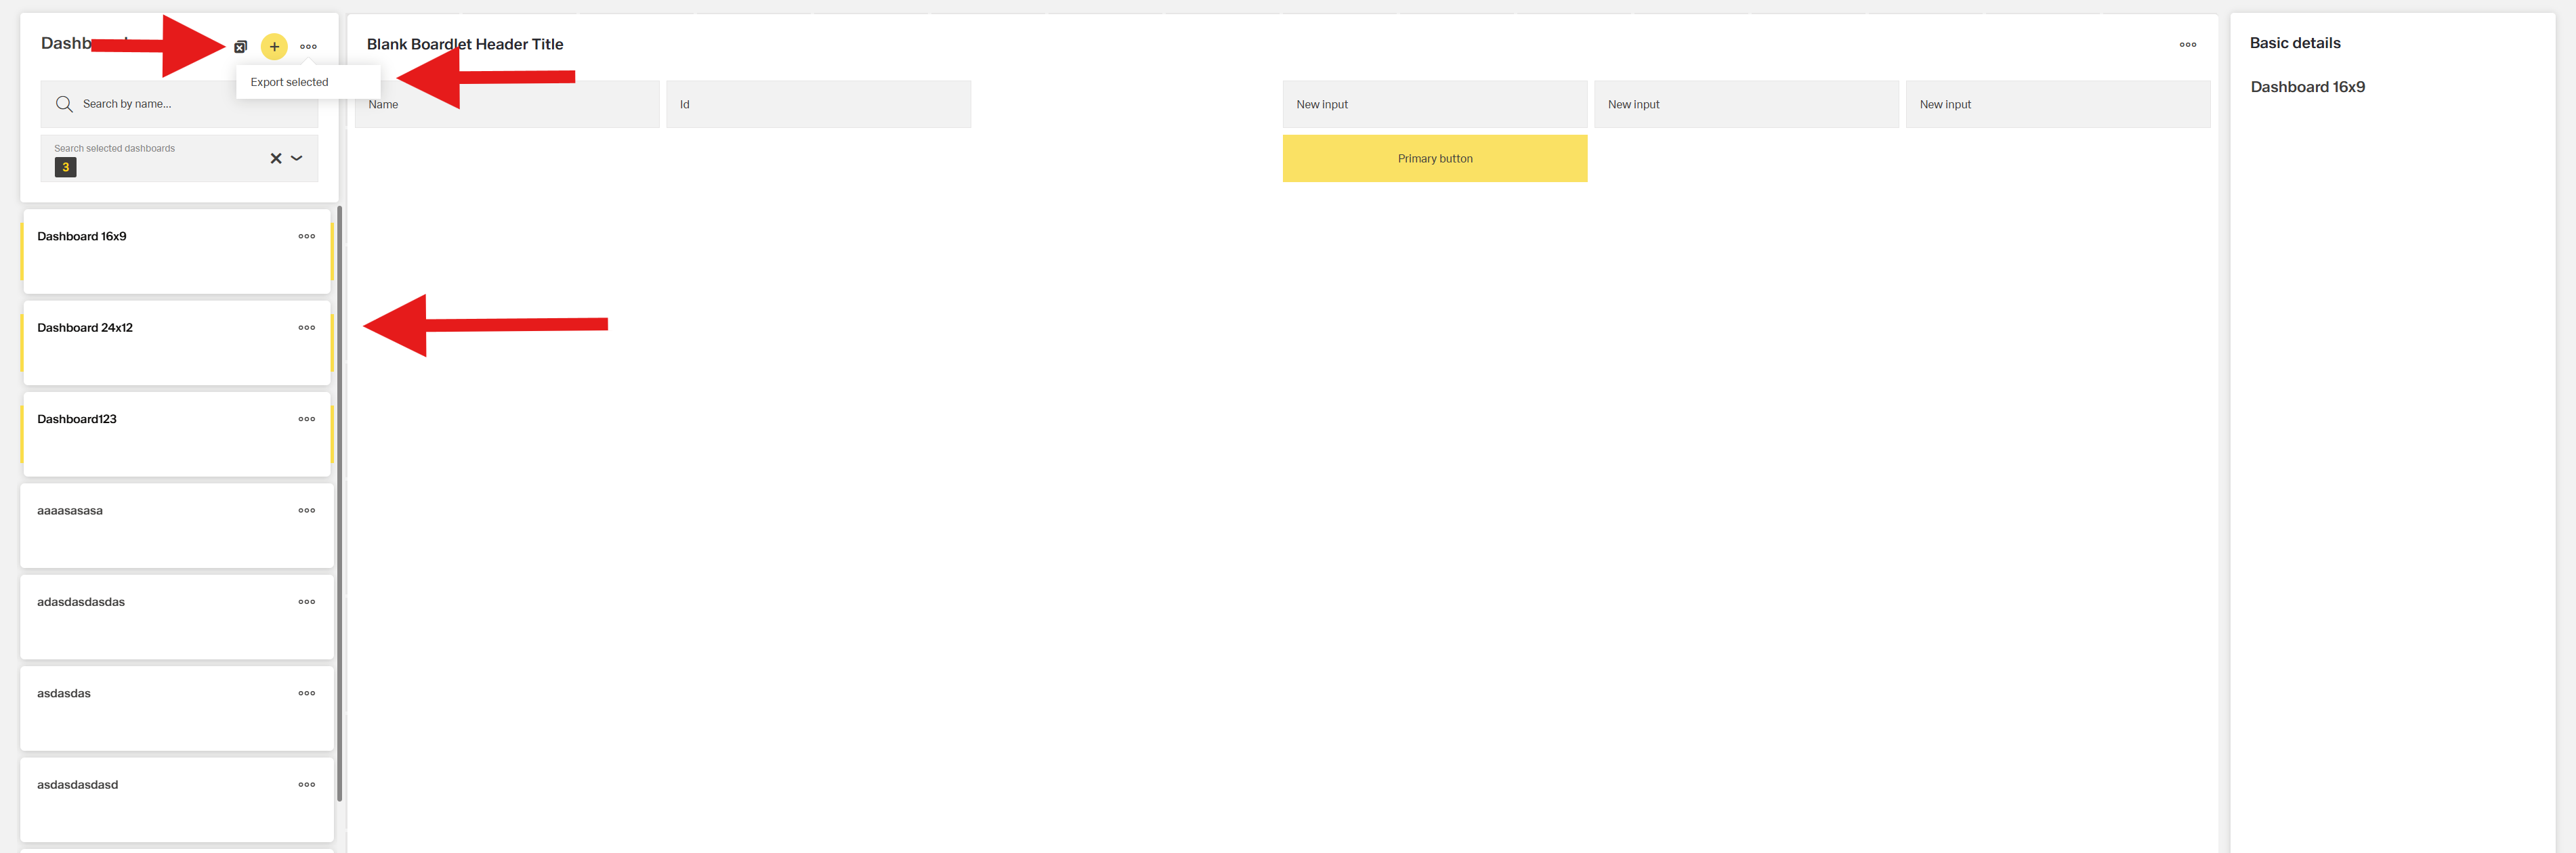2576x853 pixels.
Task: Click the magnifier search icon
Action: pos(64,104)
